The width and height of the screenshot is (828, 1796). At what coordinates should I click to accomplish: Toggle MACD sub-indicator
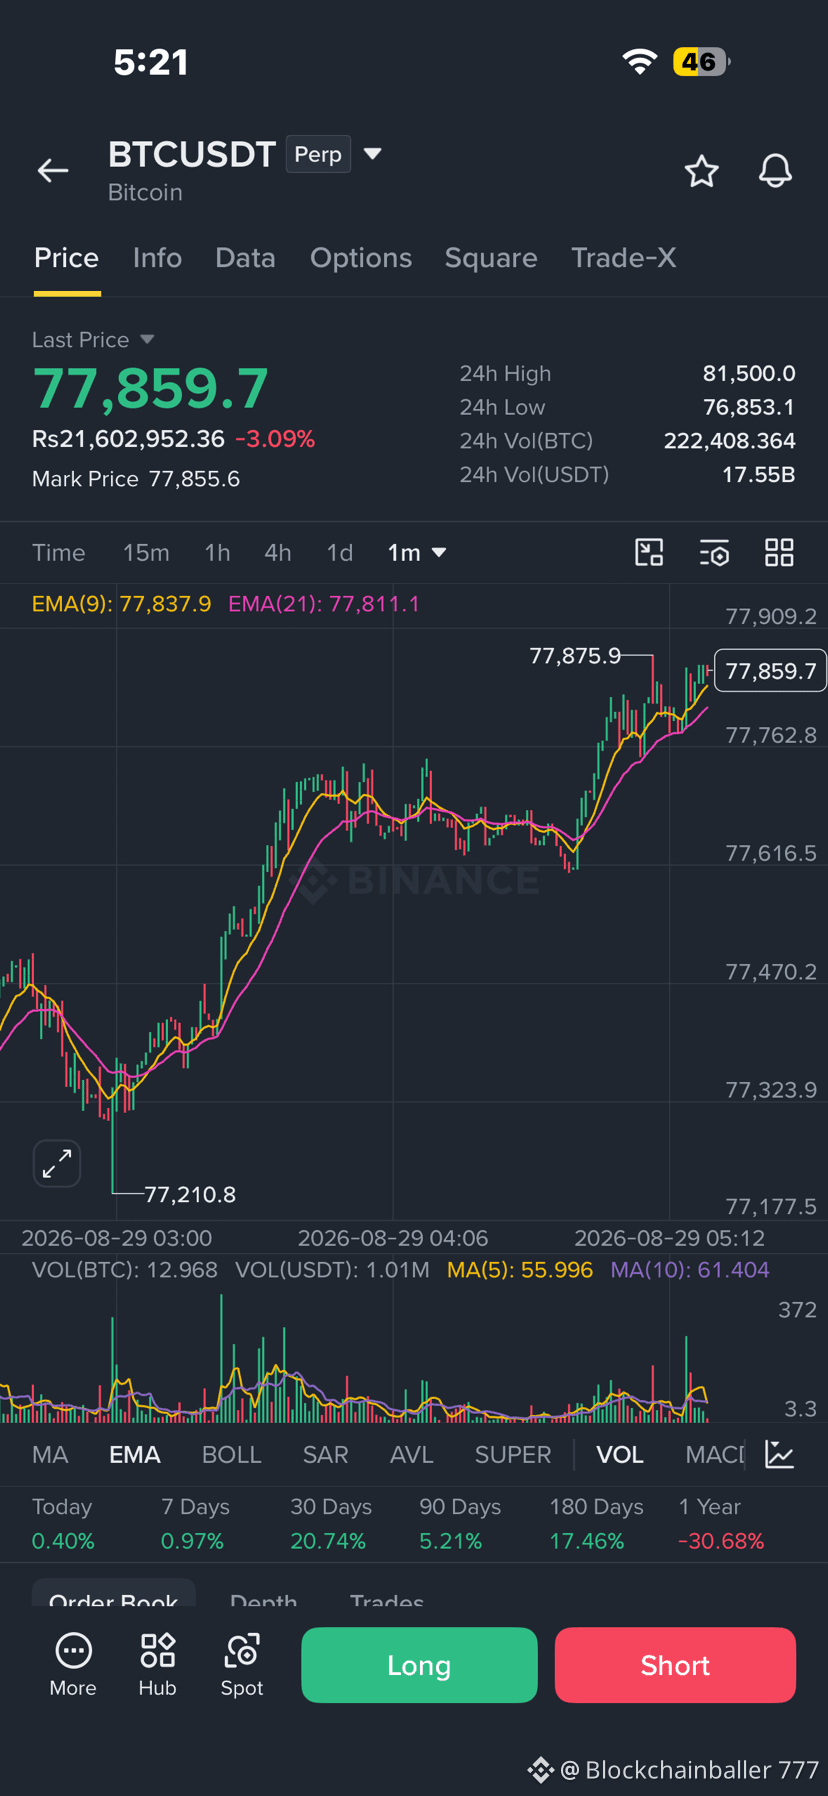pyautogui.click(x=715, y=1455)
